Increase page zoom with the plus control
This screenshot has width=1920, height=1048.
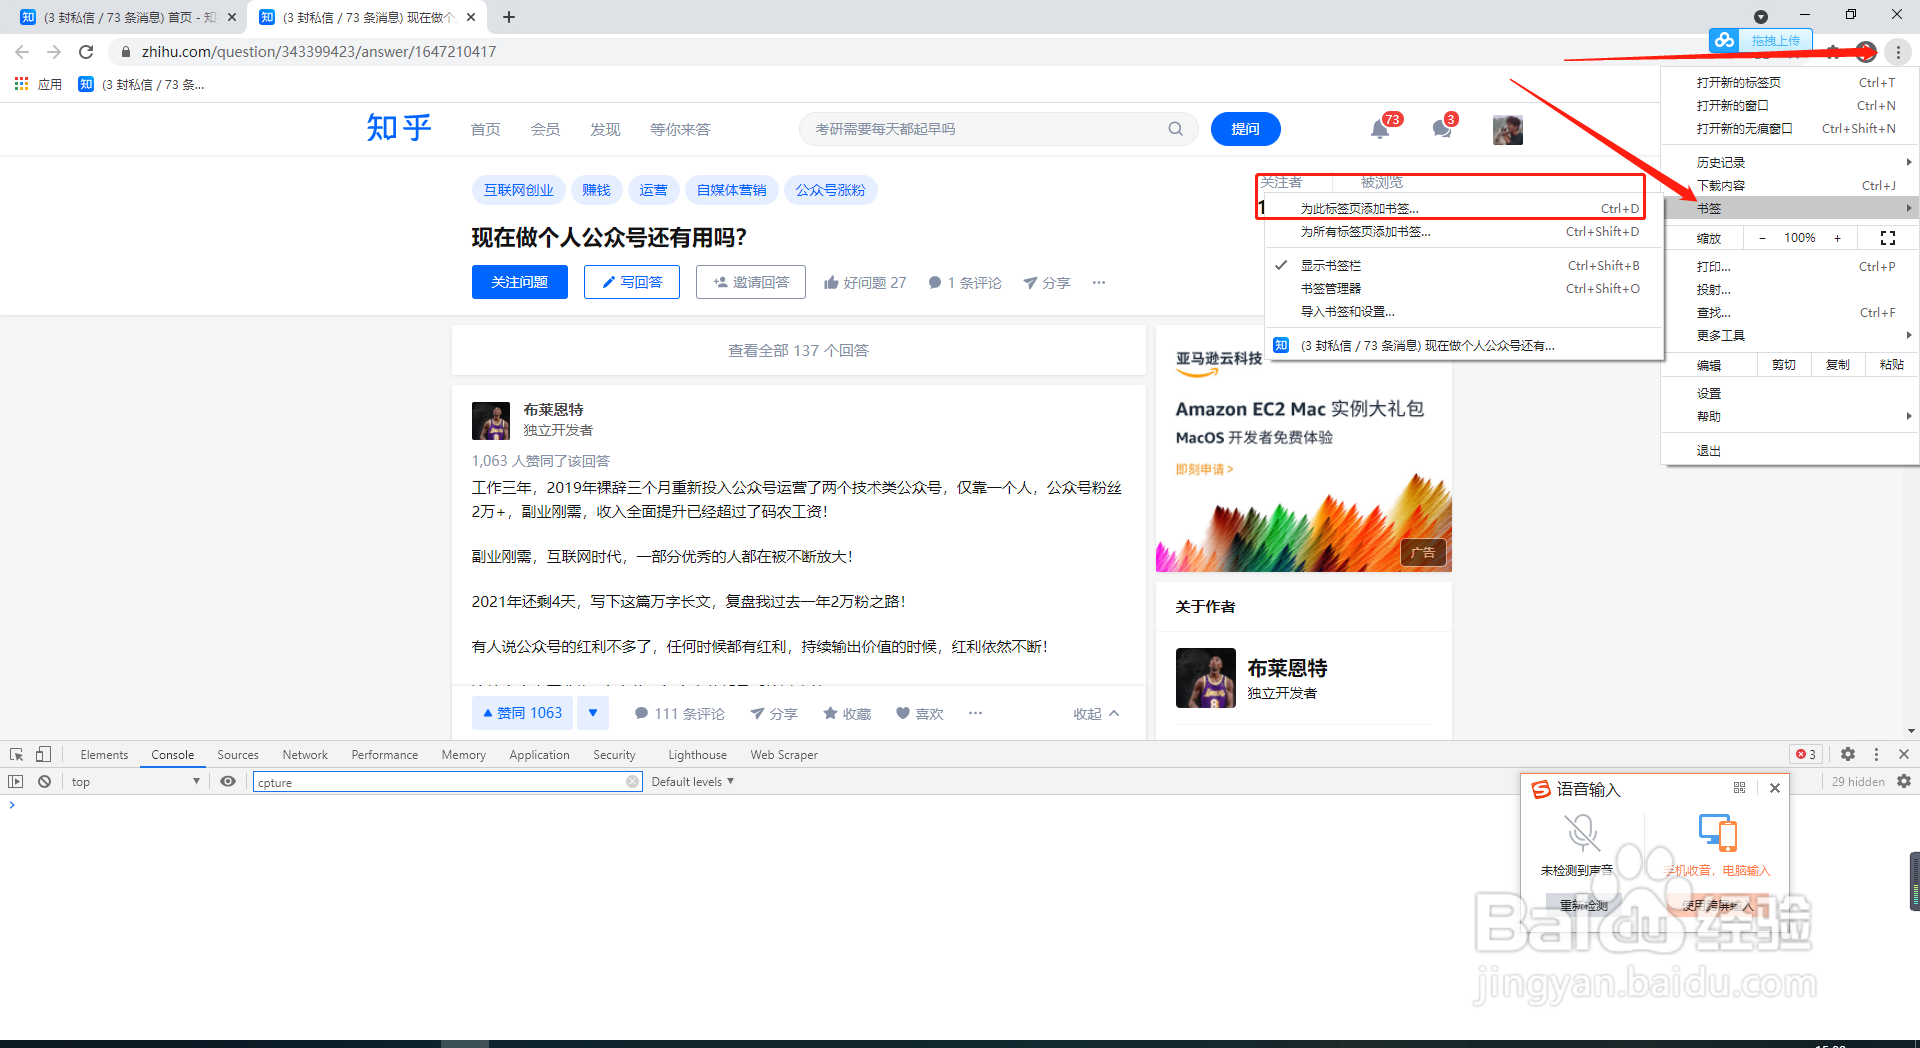tap(1838, 238)
